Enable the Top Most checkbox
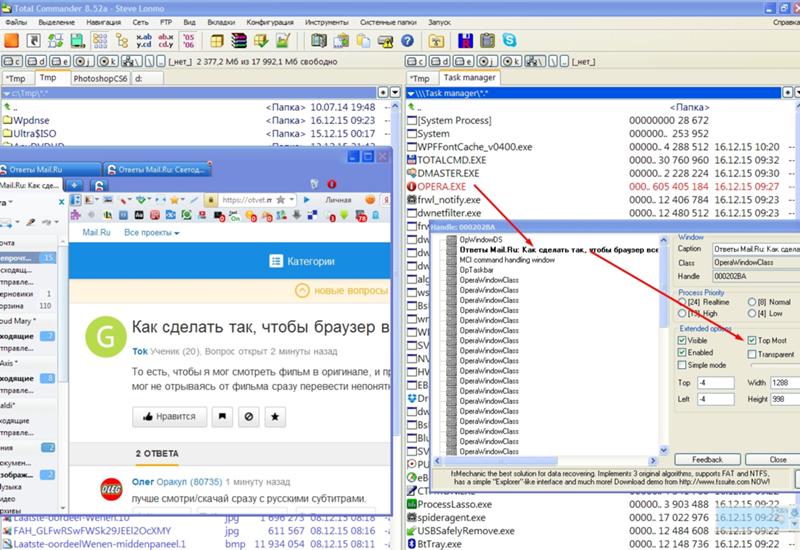800x550 pixels. 752,340
